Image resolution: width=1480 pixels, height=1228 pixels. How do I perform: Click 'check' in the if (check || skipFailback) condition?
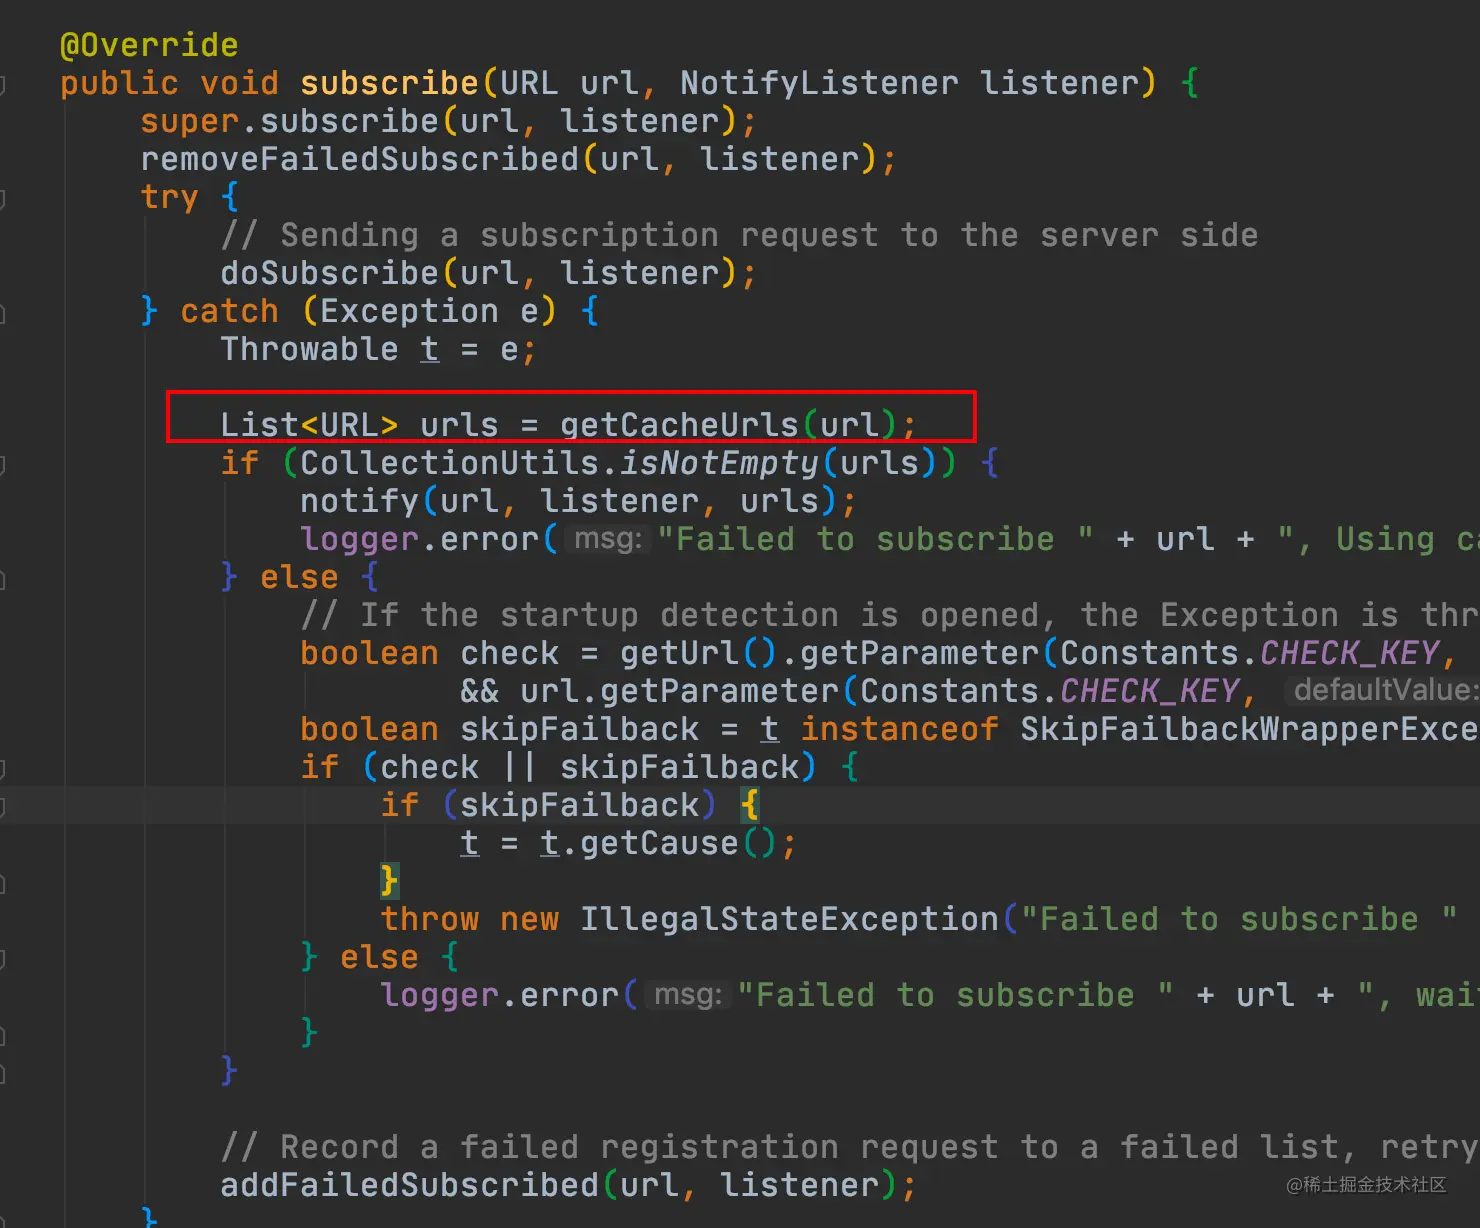[429, 767]
